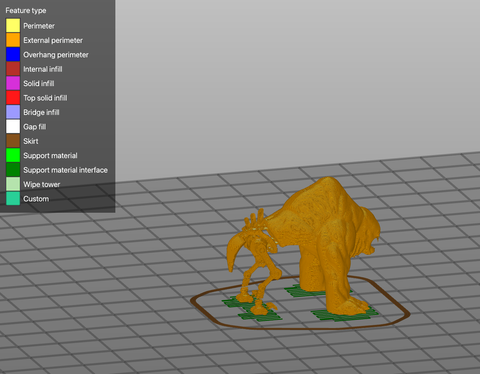480x374 pixels.
Task: Select the Internal infill color swatch
Action: 13,69
